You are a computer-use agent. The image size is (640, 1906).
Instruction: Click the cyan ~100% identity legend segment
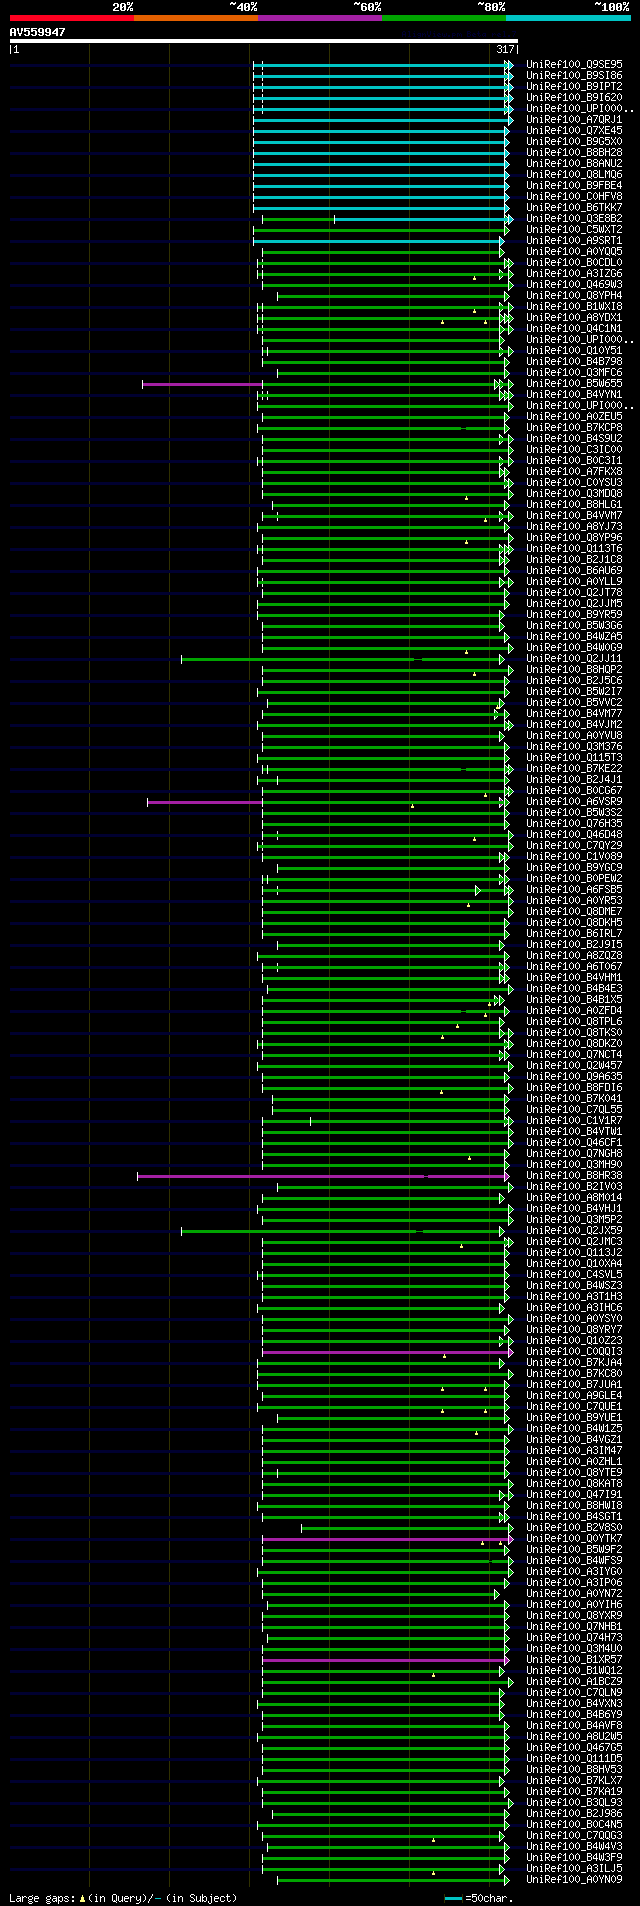[568, 18]
